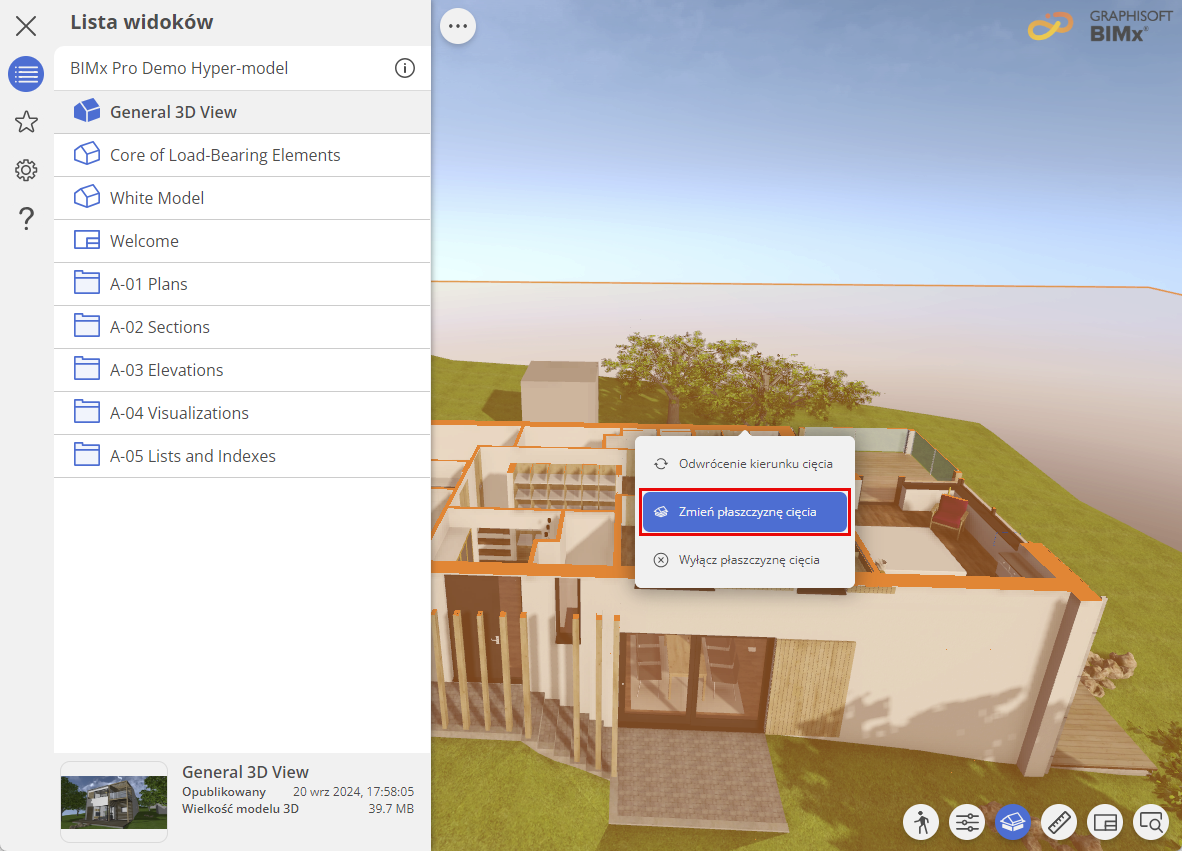This screenshot has width=1182, height=851.
Task: Open the view list sidebar icon
Action: click(x=26, y=74)
